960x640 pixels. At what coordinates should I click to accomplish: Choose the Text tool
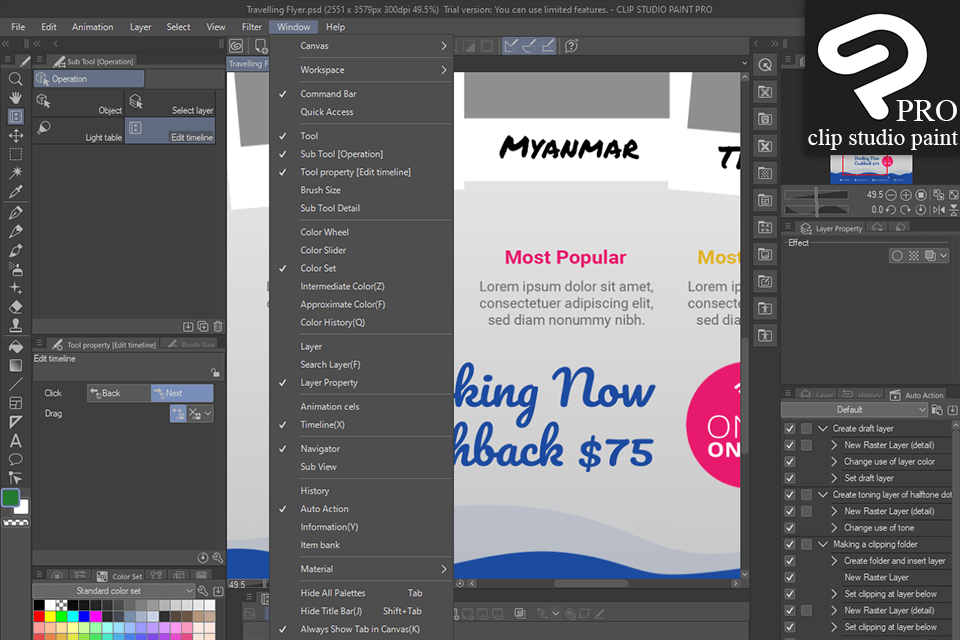click(15, 442)
